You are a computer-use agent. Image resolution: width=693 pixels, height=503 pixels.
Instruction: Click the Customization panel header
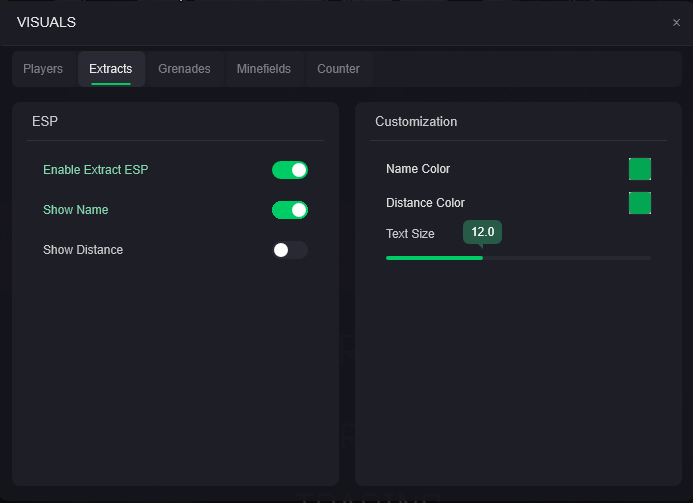tap(416, 121)
